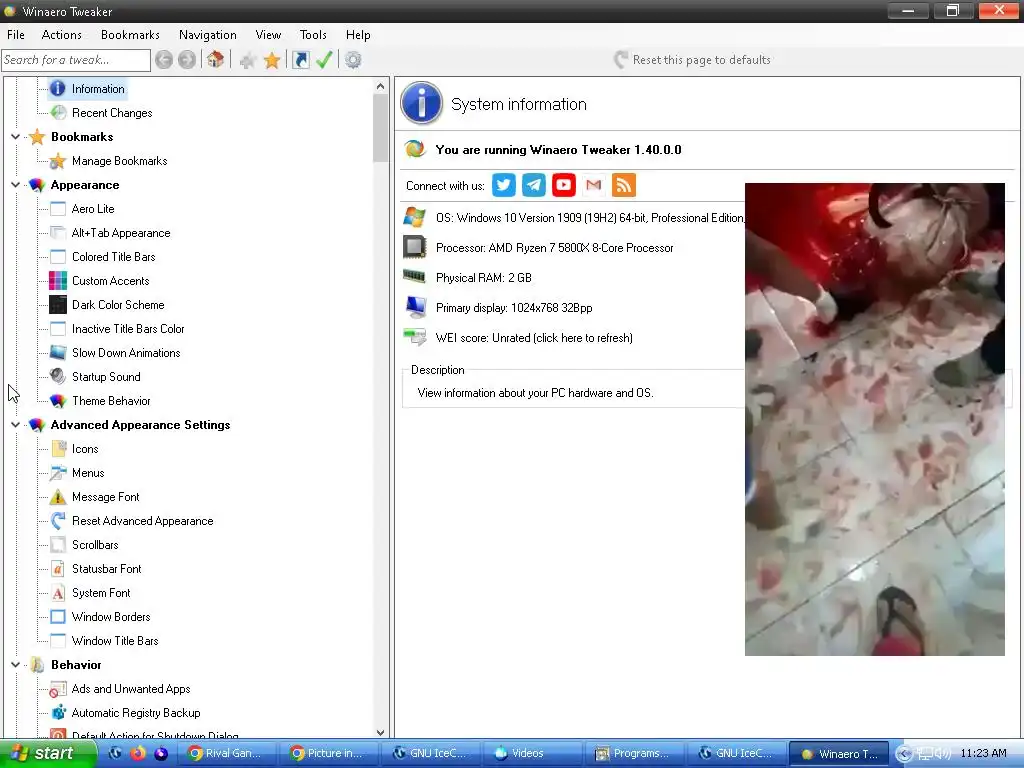
Task: Select Statusbar Font tree item
Action: tap(106, 569)
